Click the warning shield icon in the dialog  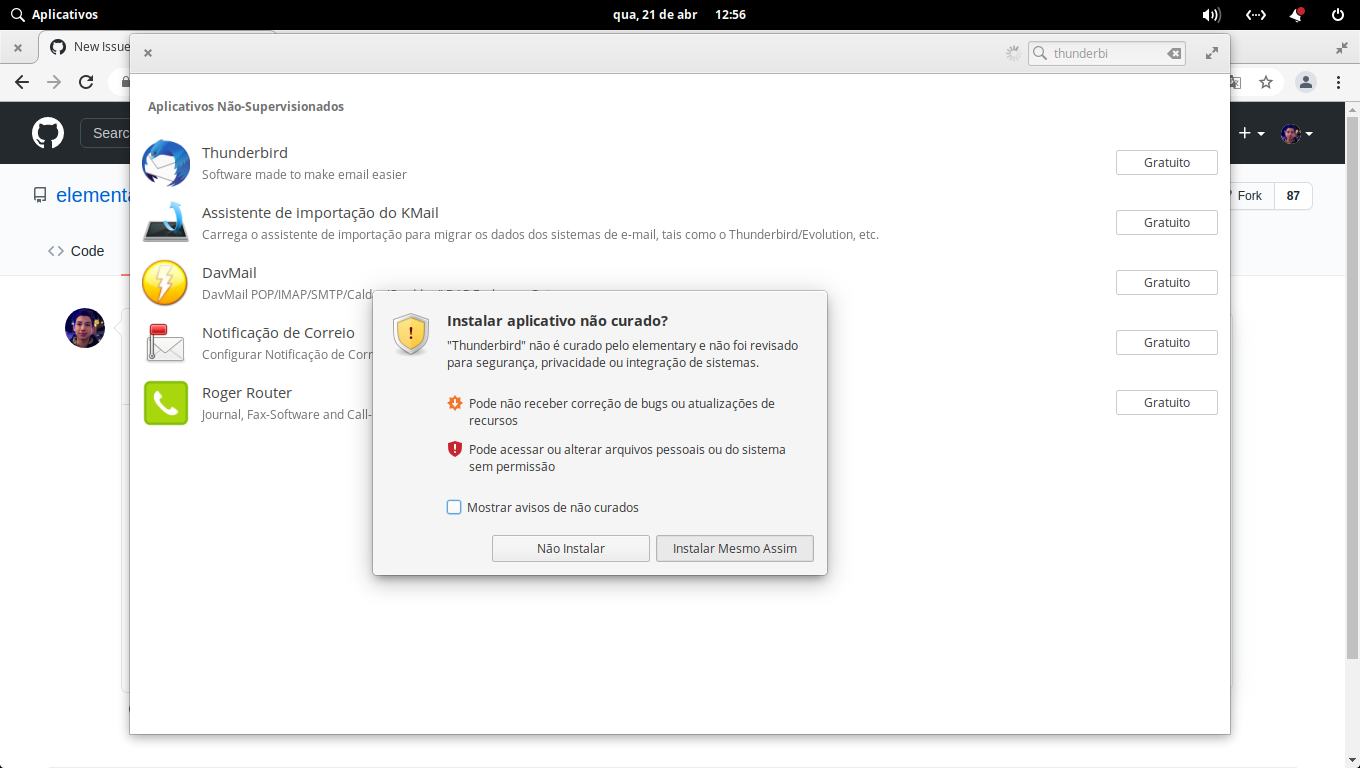click(x=411, y=334)
